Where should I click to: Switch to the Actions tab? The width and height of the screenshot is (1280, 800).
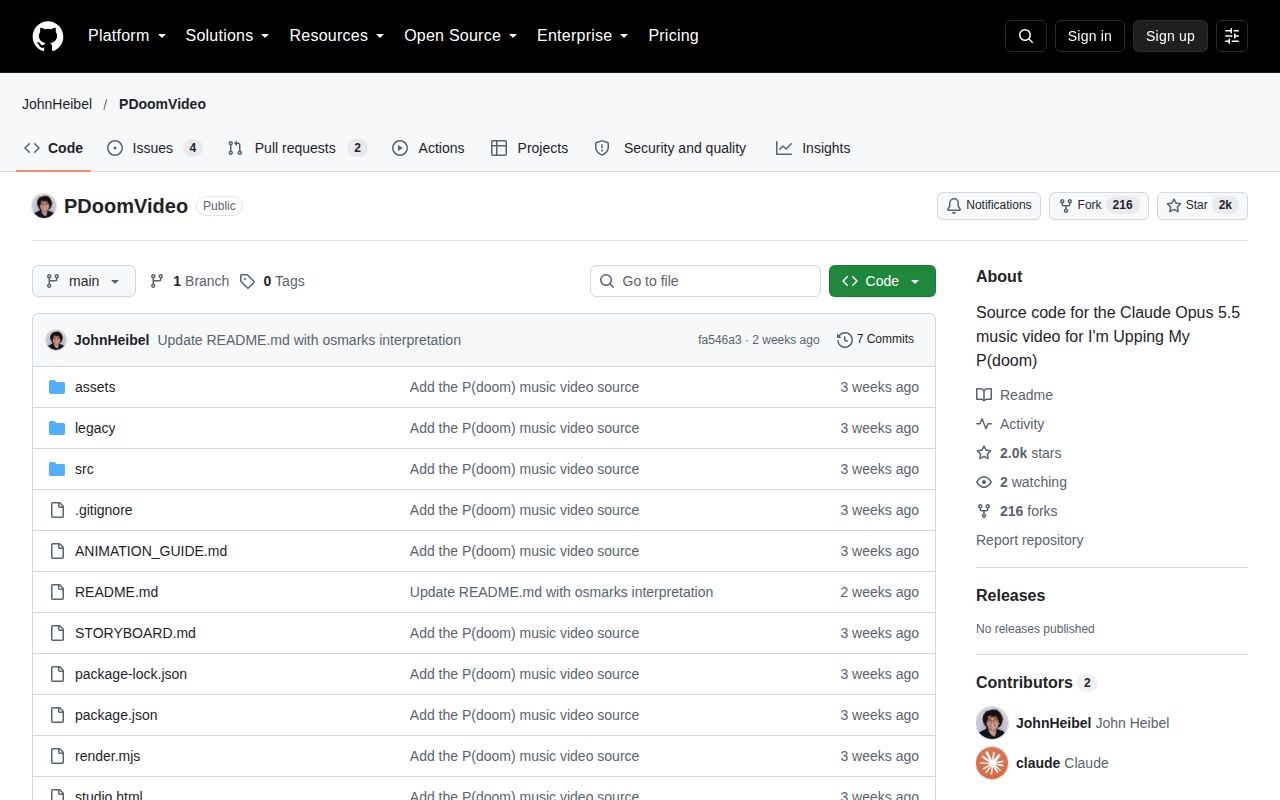[428, 148]
